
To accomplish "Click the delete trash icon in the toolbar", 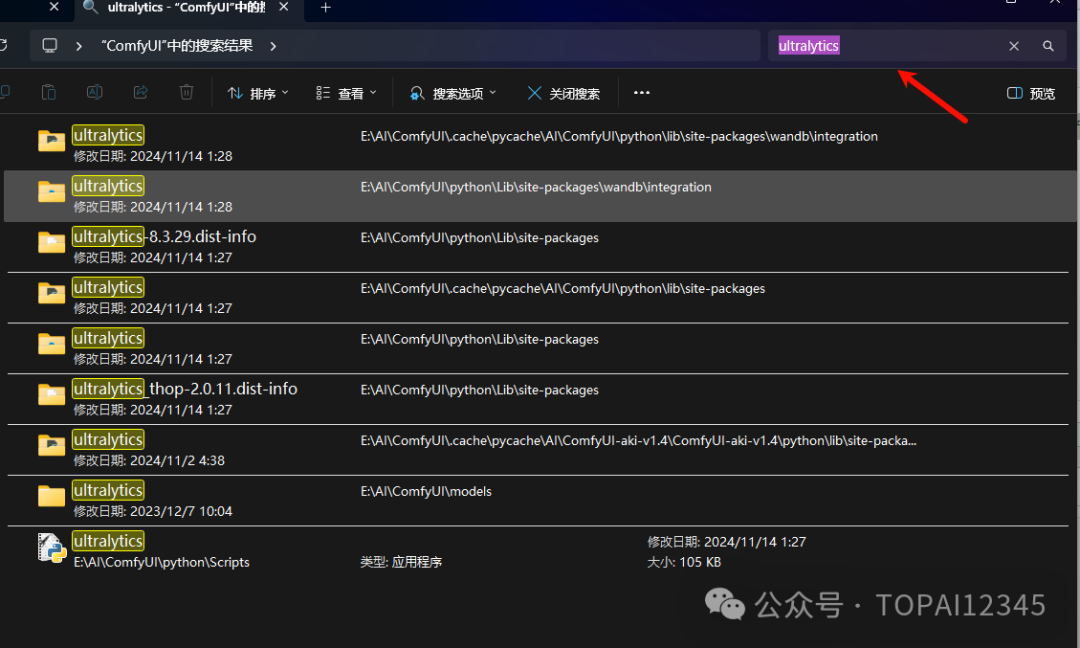I will click(186, 92).
